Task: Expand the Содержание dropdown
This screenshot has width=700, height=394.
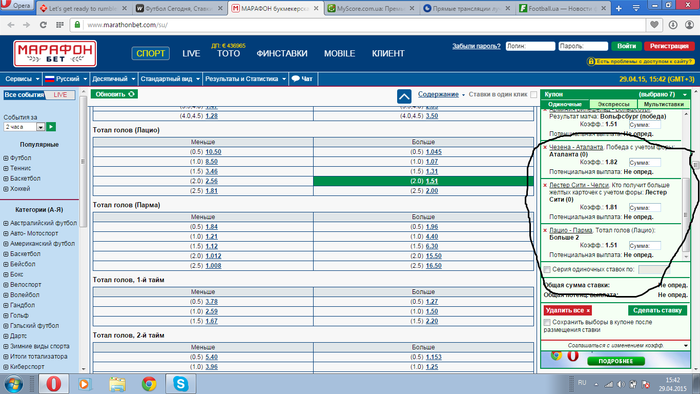Action: [441, 94]
